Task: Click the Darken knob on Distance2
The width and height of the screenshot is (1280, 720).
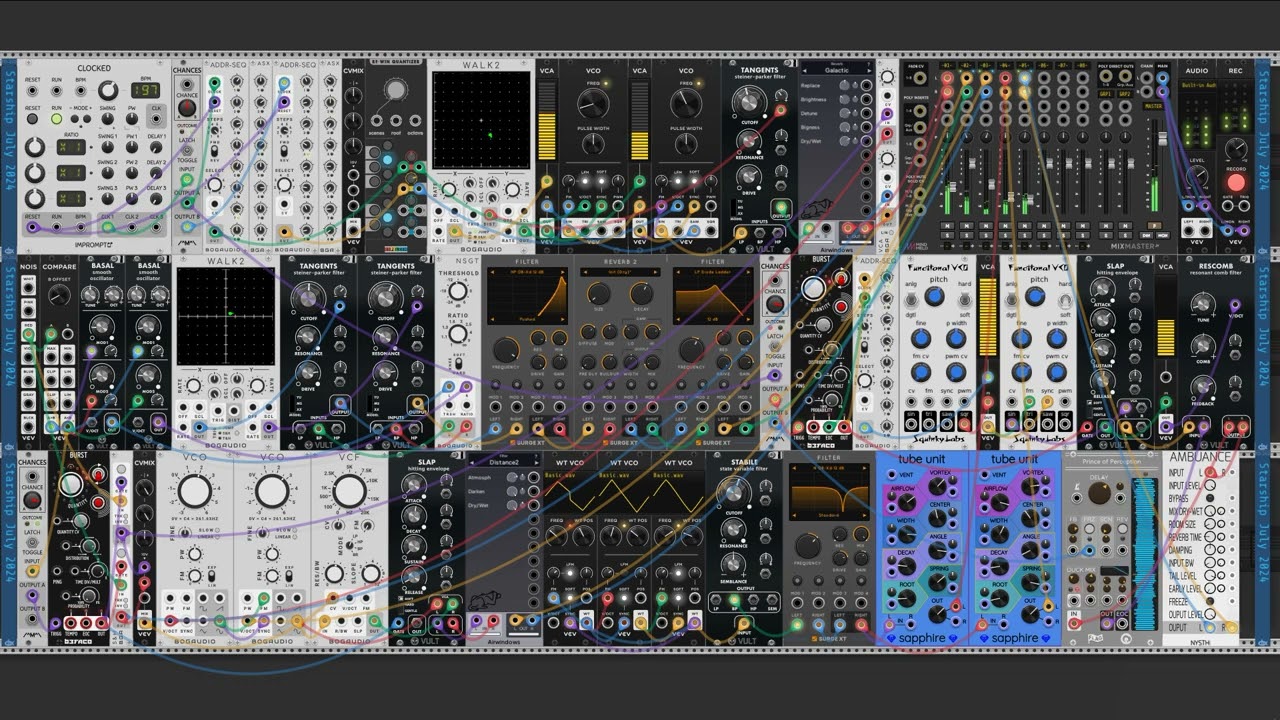Action: tap(513, 491)
